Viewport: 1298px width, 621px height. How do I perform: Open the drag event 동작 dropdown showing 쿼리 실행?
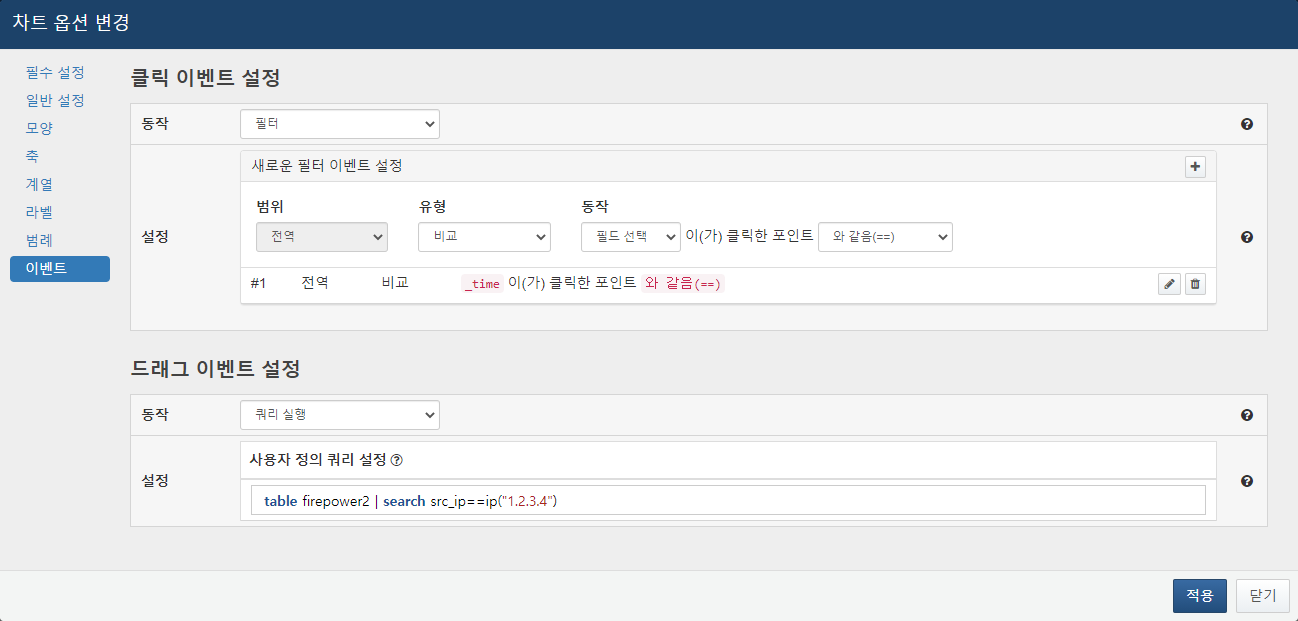click(x=340, y=415)
